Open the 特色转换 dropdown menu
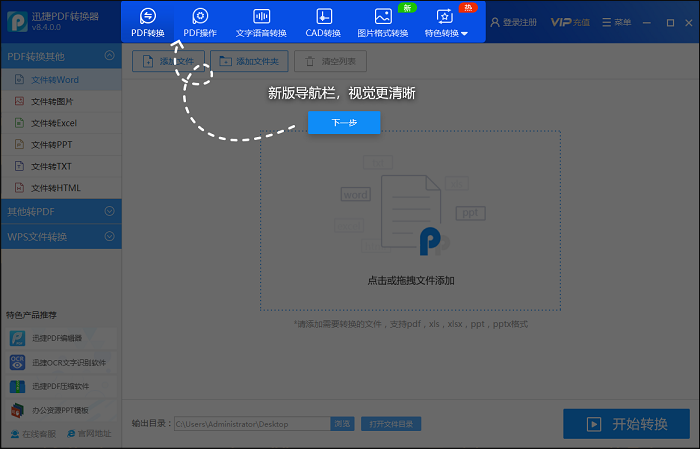700x449 pixels. [445, 33]
